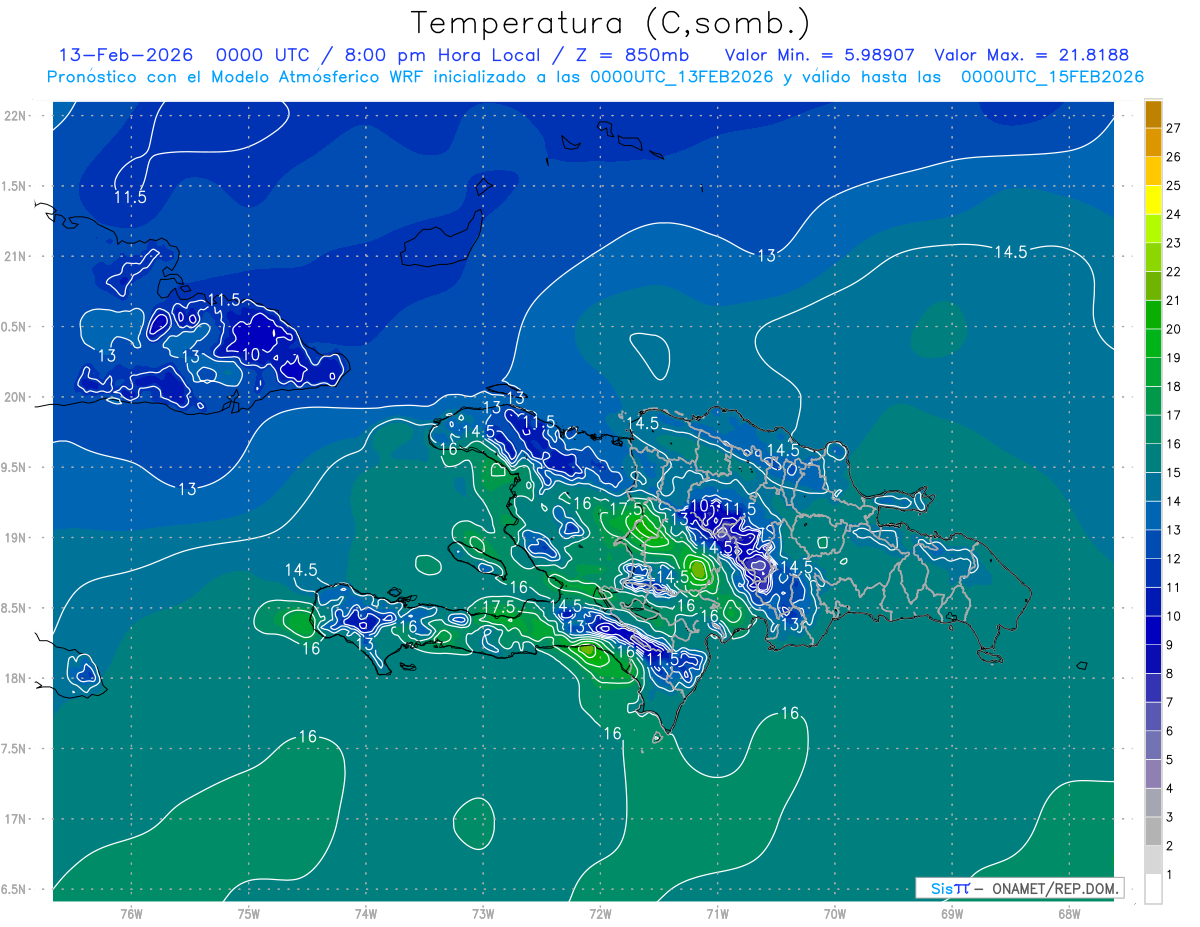Image resolution: width=1200 pixels, height=927 pixels.
Task: Click the 76W longitude axis label
Action: [131, 914]
